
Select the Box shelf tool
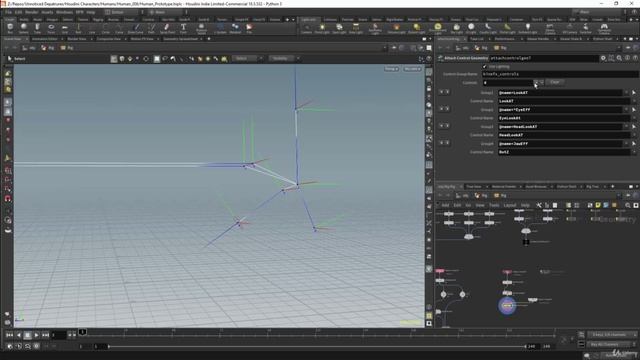10,28
